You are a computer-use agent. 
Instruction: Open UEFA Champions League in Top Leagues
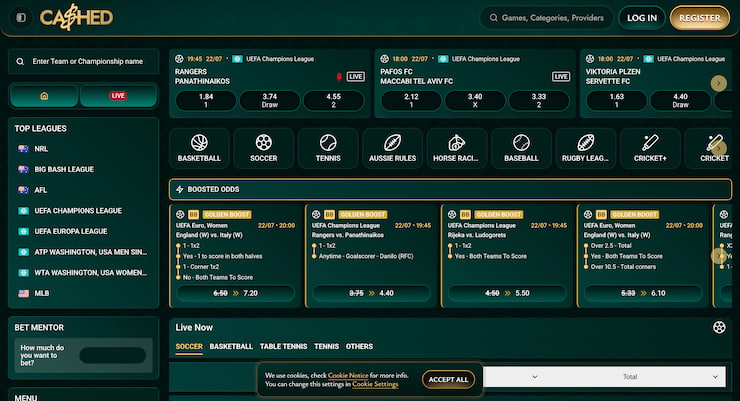point(78,210)
